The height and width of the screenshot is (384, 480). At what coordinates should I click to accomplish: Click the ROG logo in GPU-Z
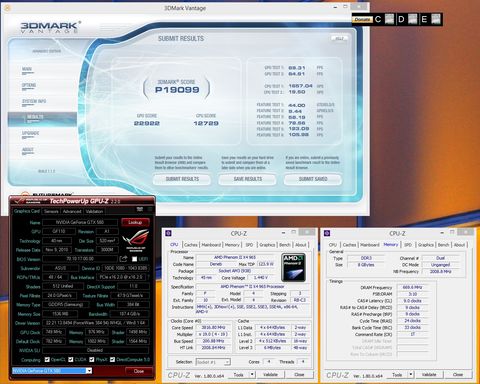pos(135,241)
